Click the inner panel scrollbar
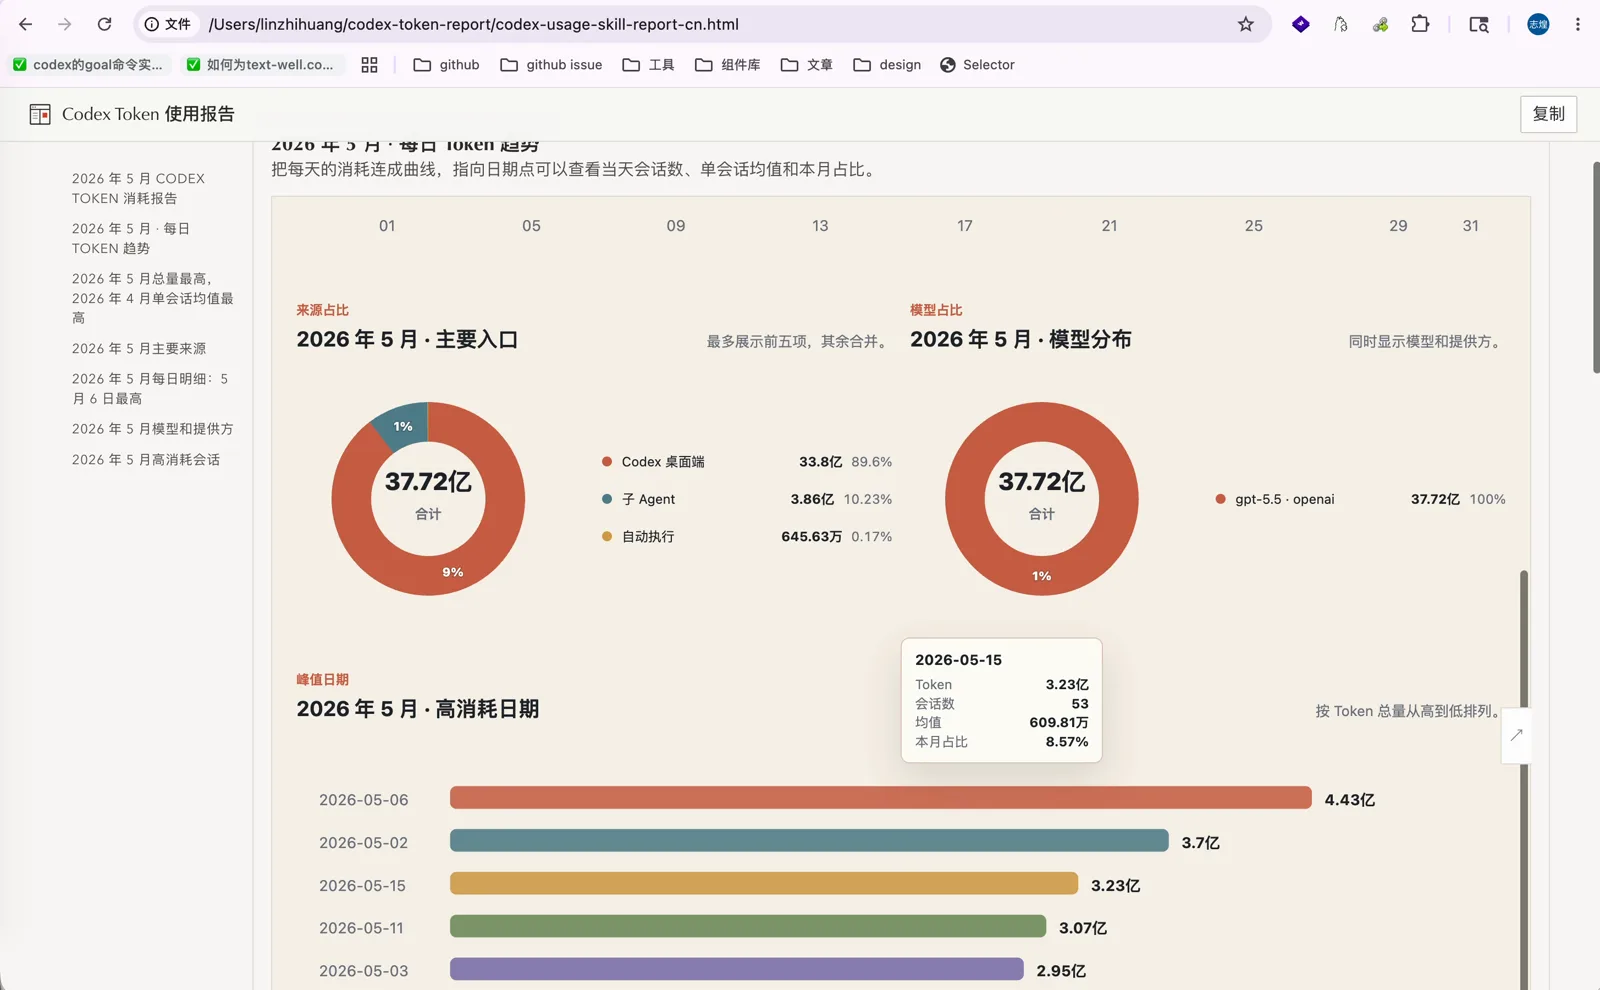The width and height of the screenshot is (1600, 990). point(1524,780)
